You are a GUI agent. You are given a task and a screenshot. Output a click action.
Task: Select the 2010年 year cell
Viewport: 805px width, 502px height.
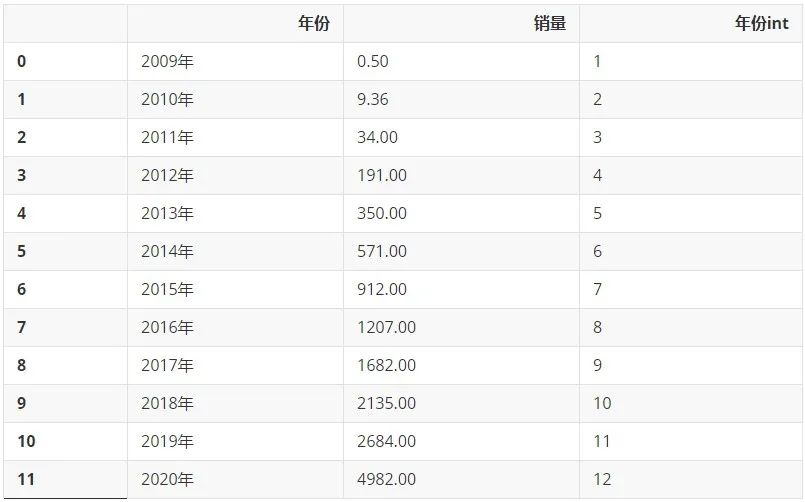pos(167,100)
